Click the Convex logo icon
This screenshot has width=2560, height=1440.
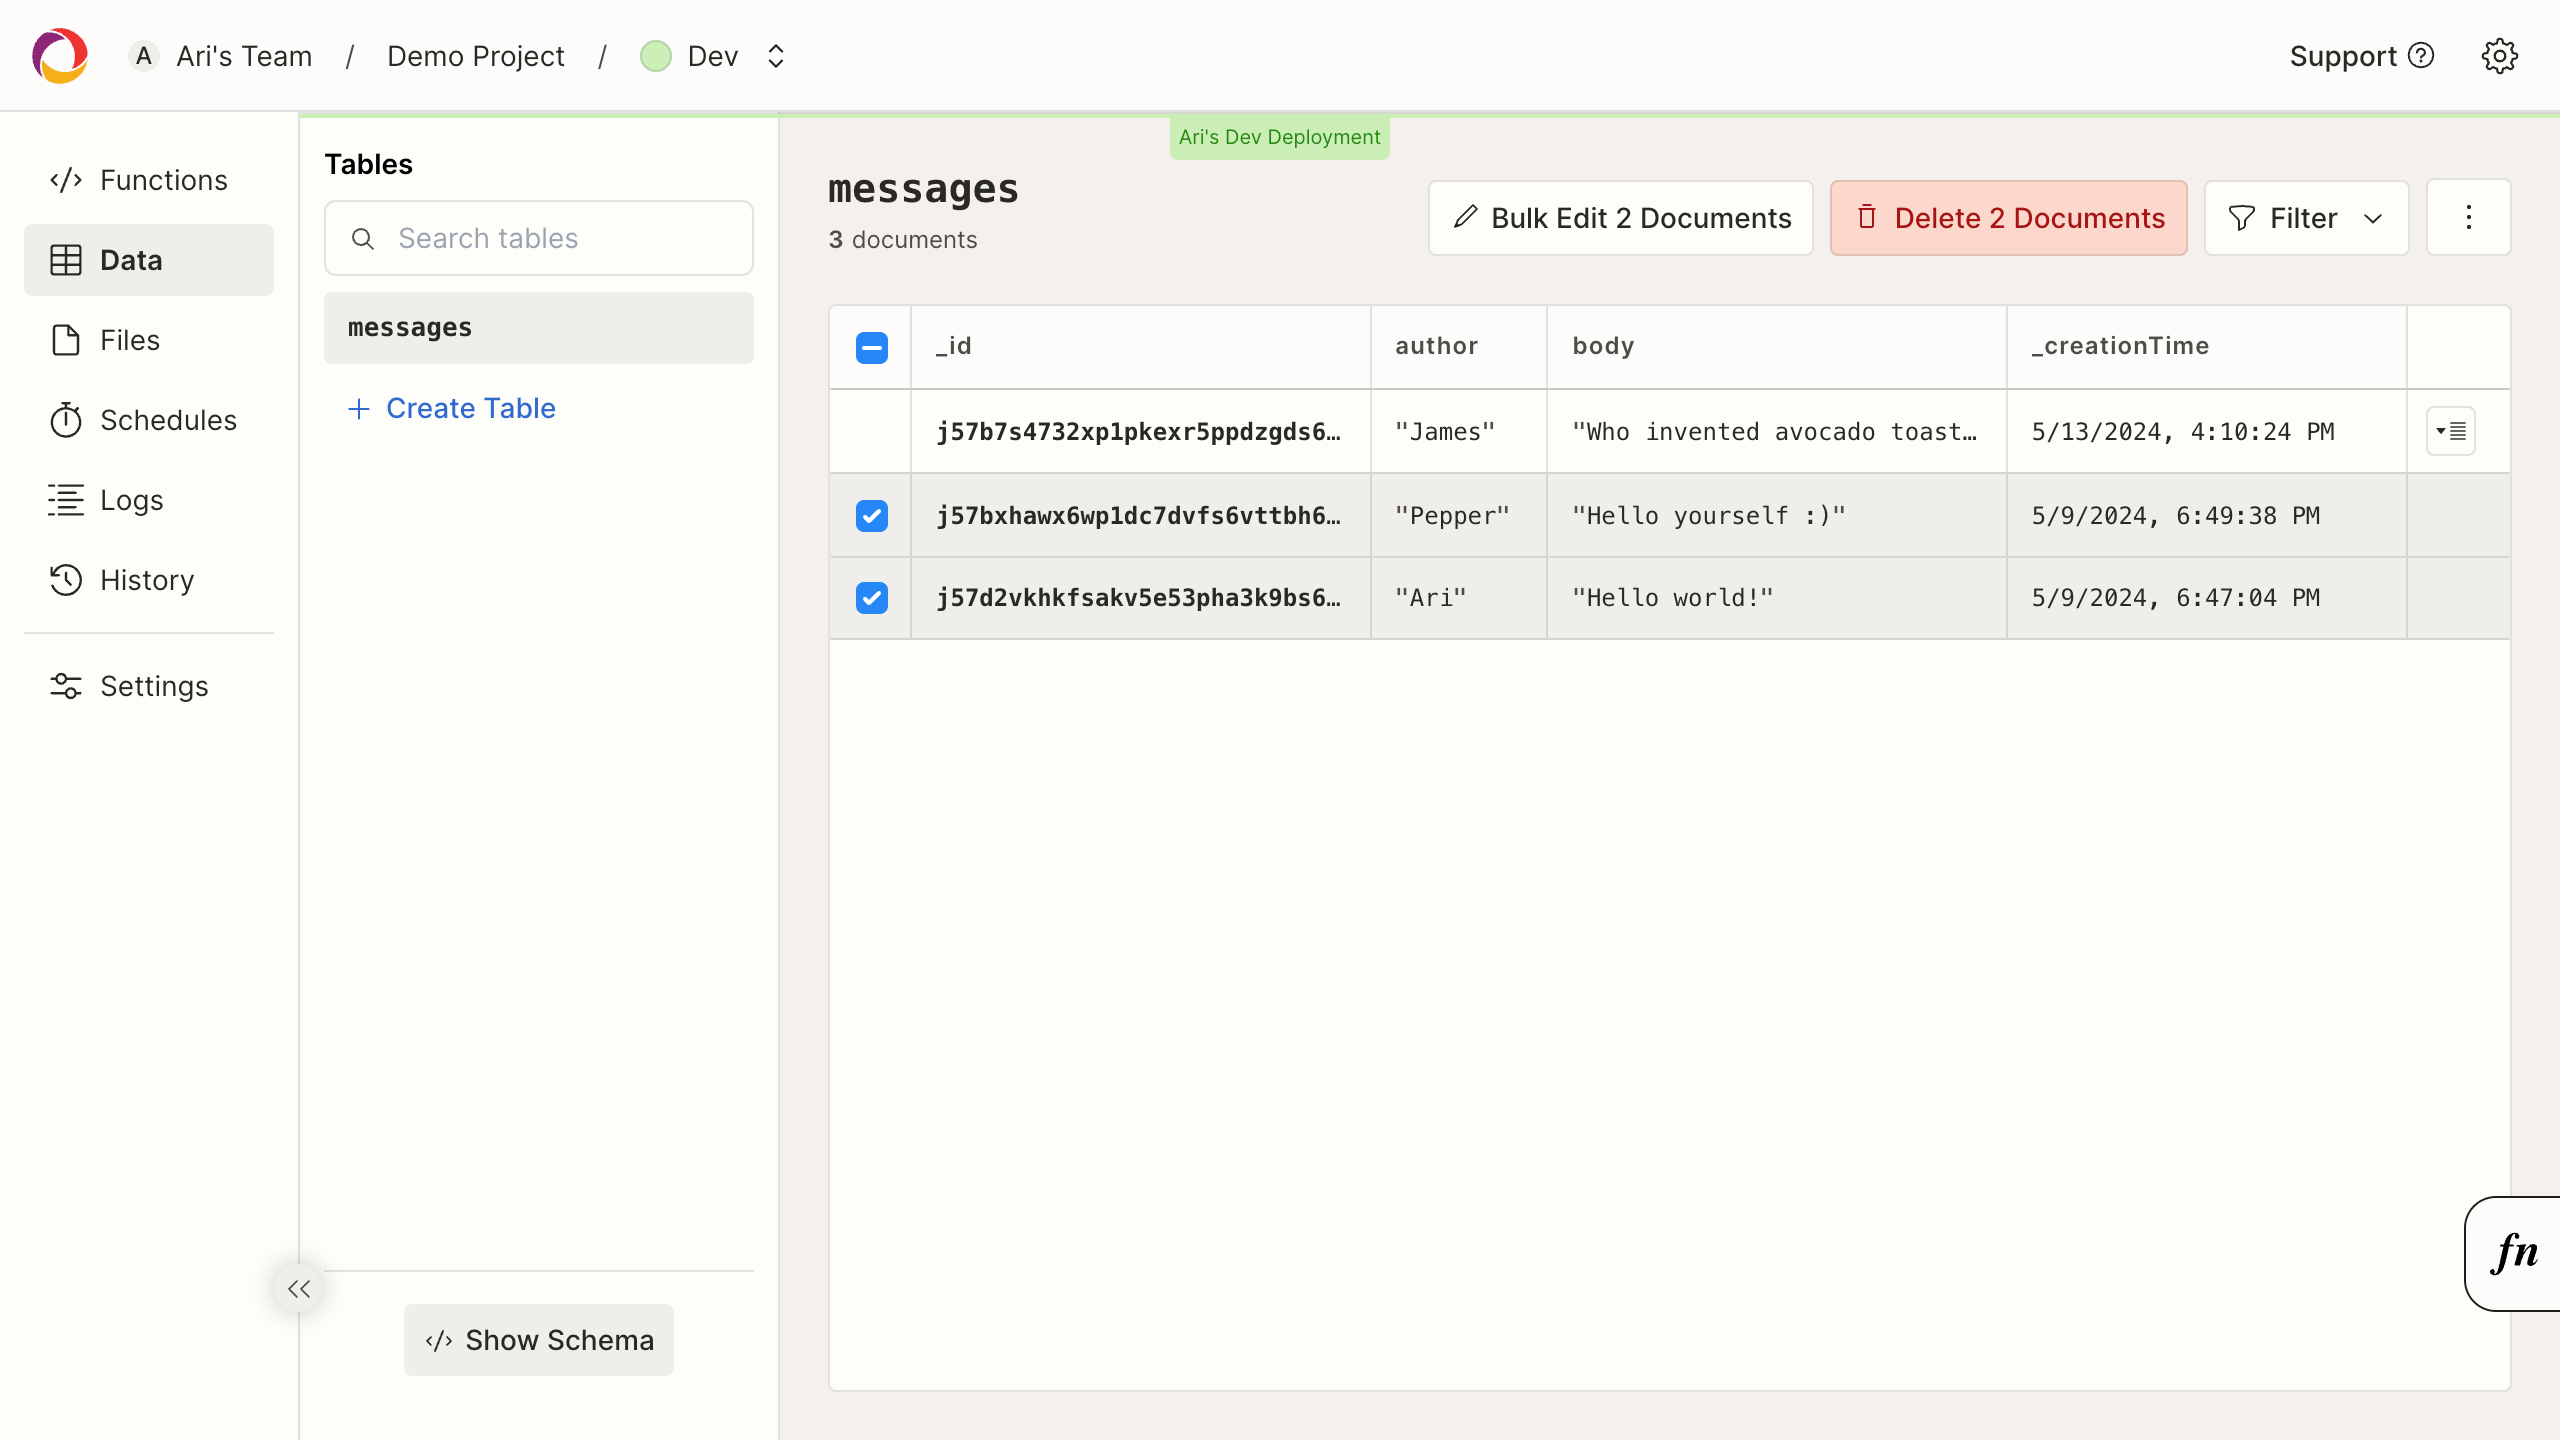click(x=60, y=56)
